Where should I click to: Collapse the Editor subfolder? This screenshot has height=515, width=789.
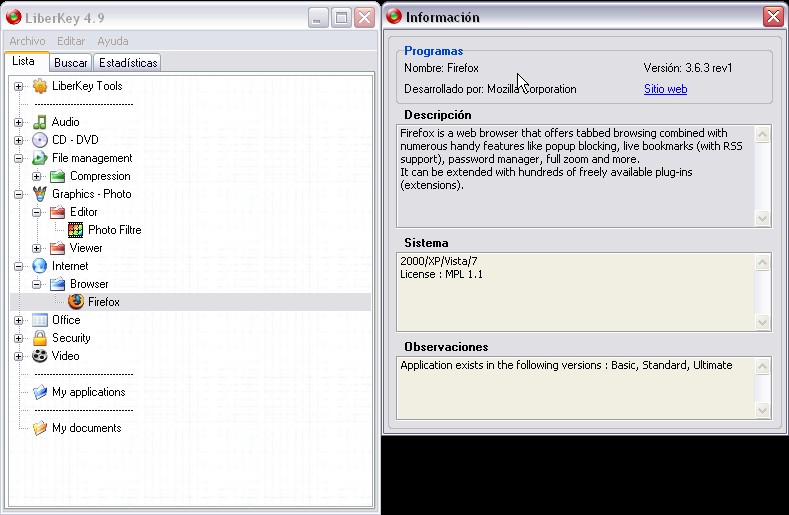coord(36,212)
